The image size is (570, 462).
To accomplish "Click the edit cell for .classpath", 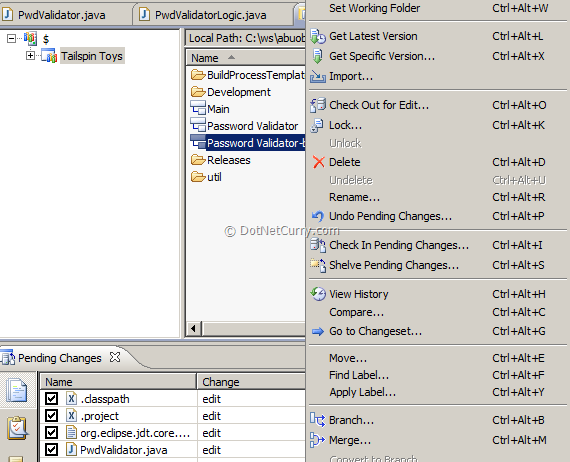I will [x=252, y=399].
